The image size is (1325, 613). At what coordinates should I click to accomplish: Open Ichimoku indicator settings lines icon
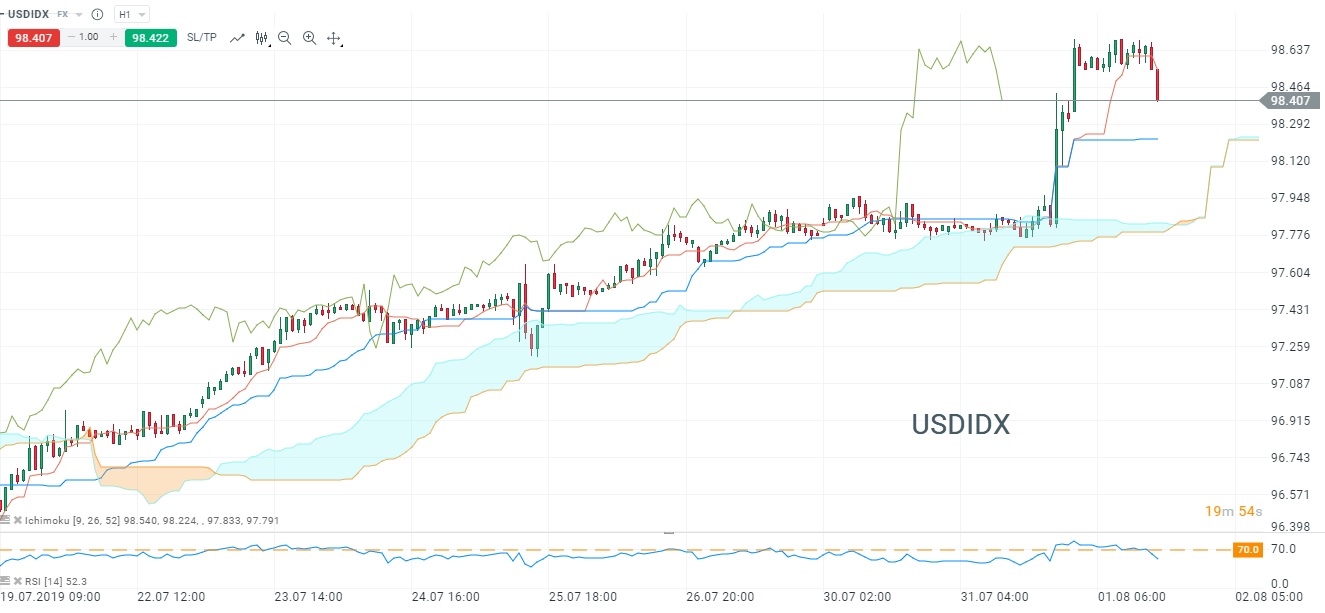click(x=6, y=520)
